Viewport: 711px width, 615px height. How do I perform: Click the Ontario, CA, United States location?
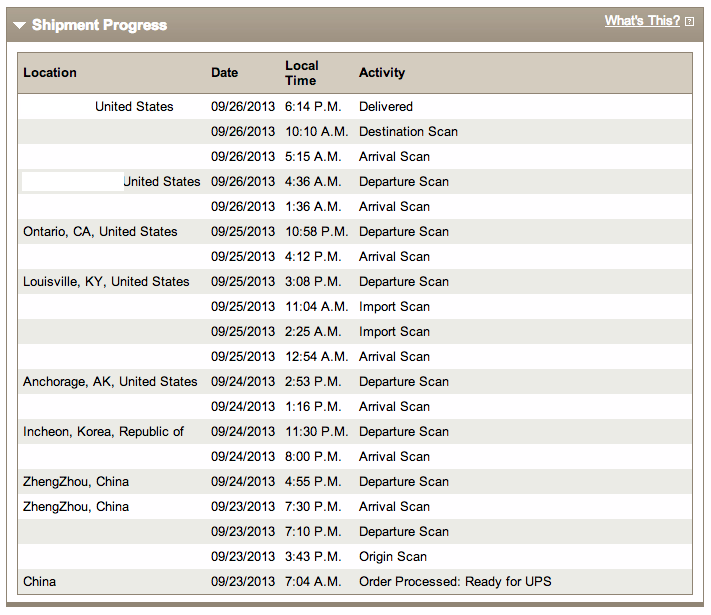[100, 232]
